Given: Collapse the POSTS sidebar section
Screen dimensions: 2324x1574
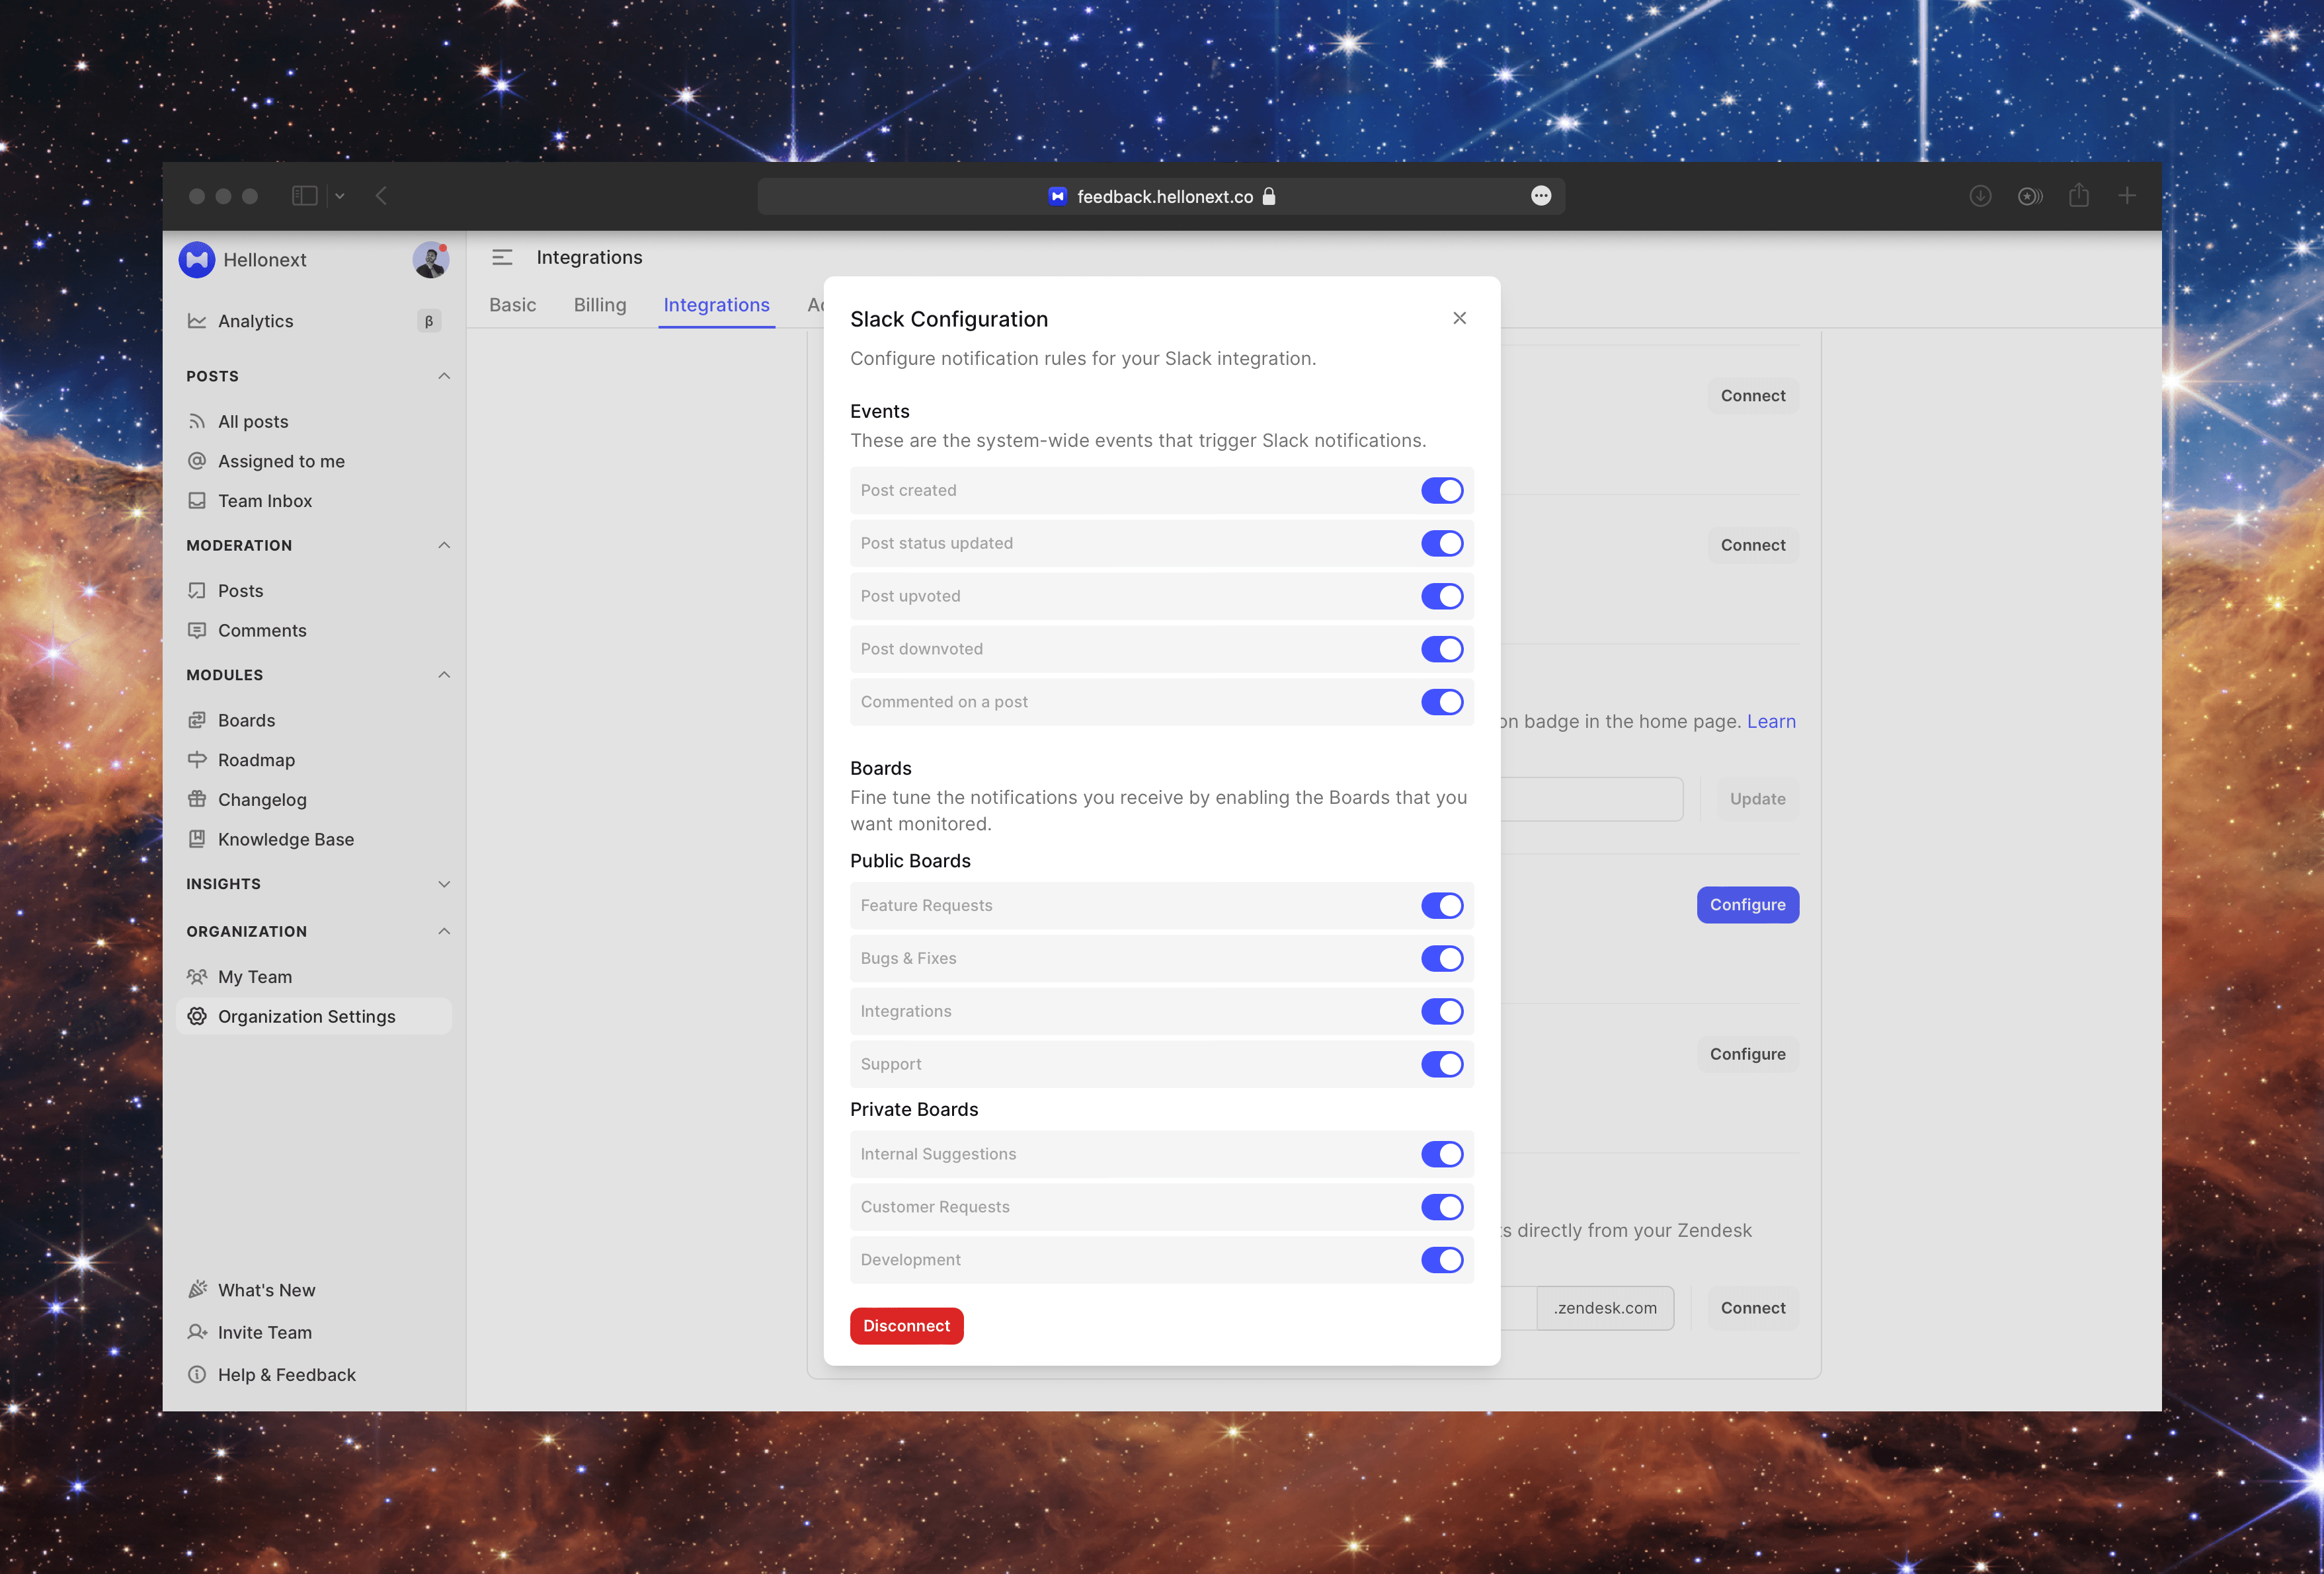Looking at the screenshot, I should point(444,375).
